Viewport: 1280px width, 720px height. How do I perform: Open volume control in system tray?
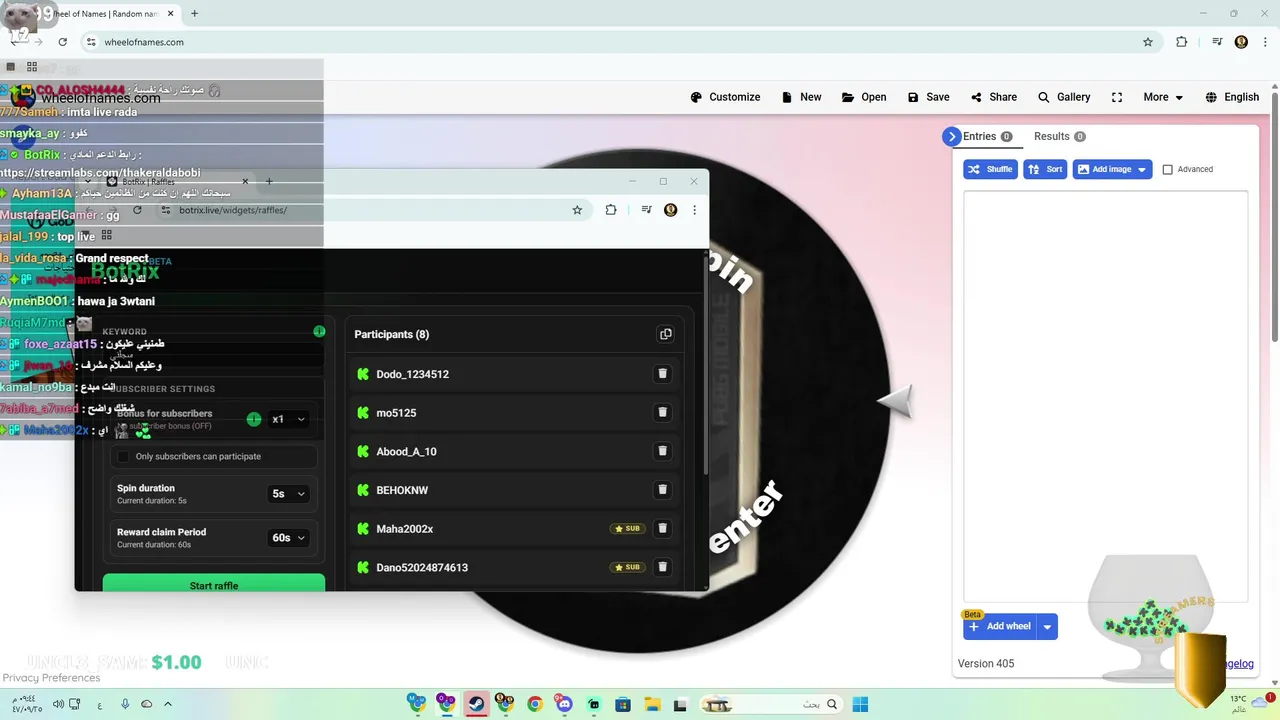pyautogui.click(x=59, y=704)
